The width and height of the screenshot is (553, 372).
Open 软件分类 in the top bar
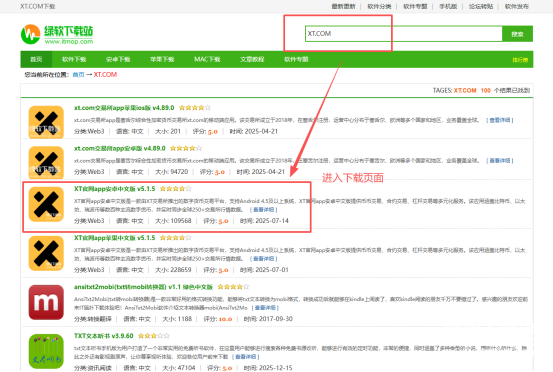click(379, 6)
